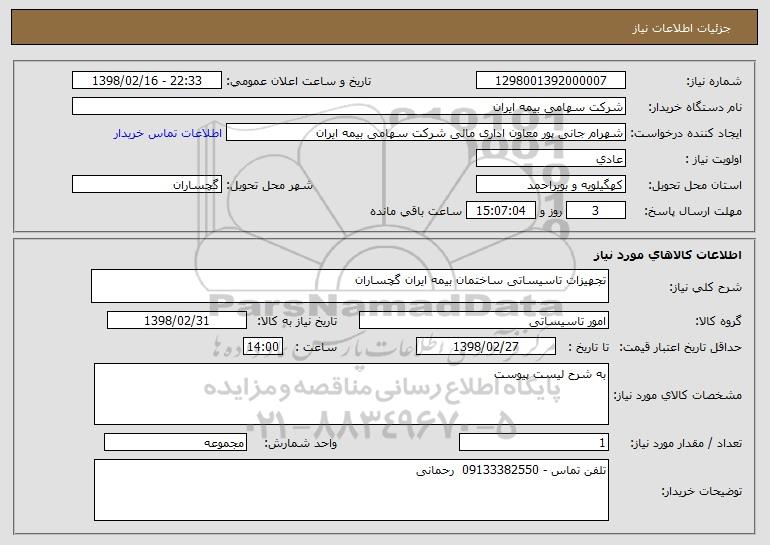This screenshot has width=770, height=545.
Task: Click the ایجاد کننده درخواست field
Action: point(426,133)
